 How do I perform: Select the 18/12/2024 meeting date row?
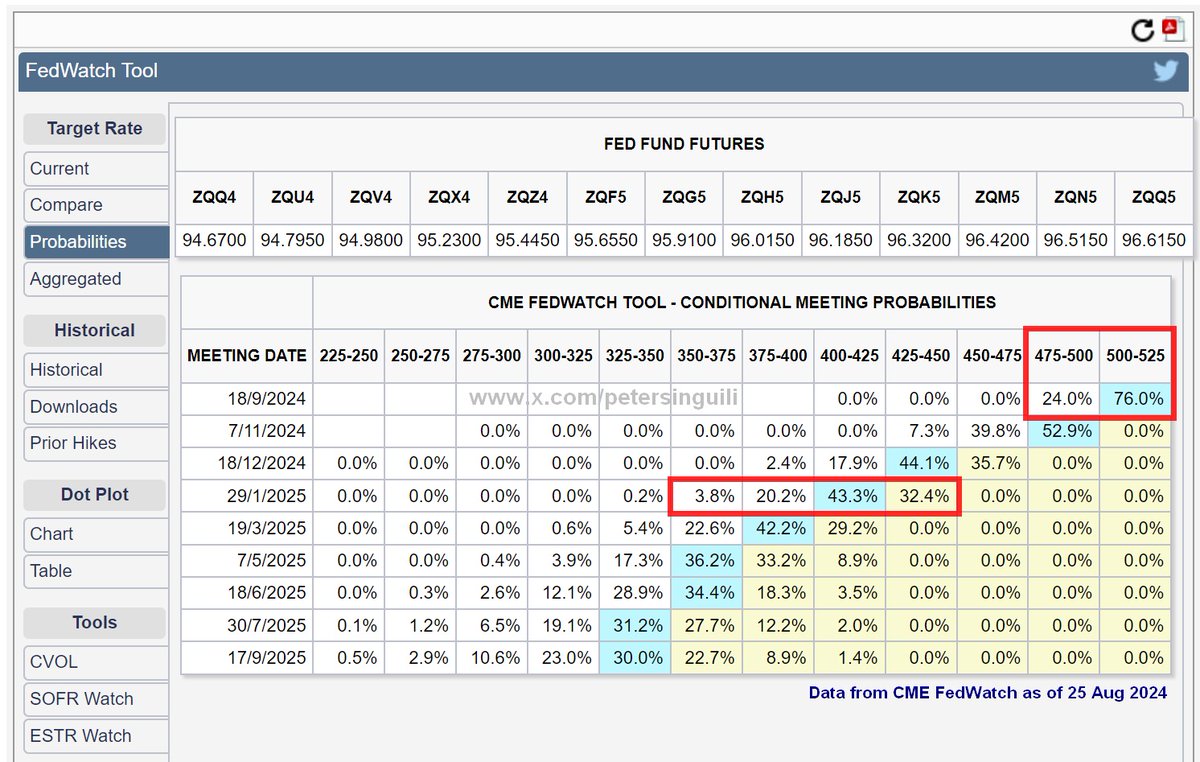point(676,463)
